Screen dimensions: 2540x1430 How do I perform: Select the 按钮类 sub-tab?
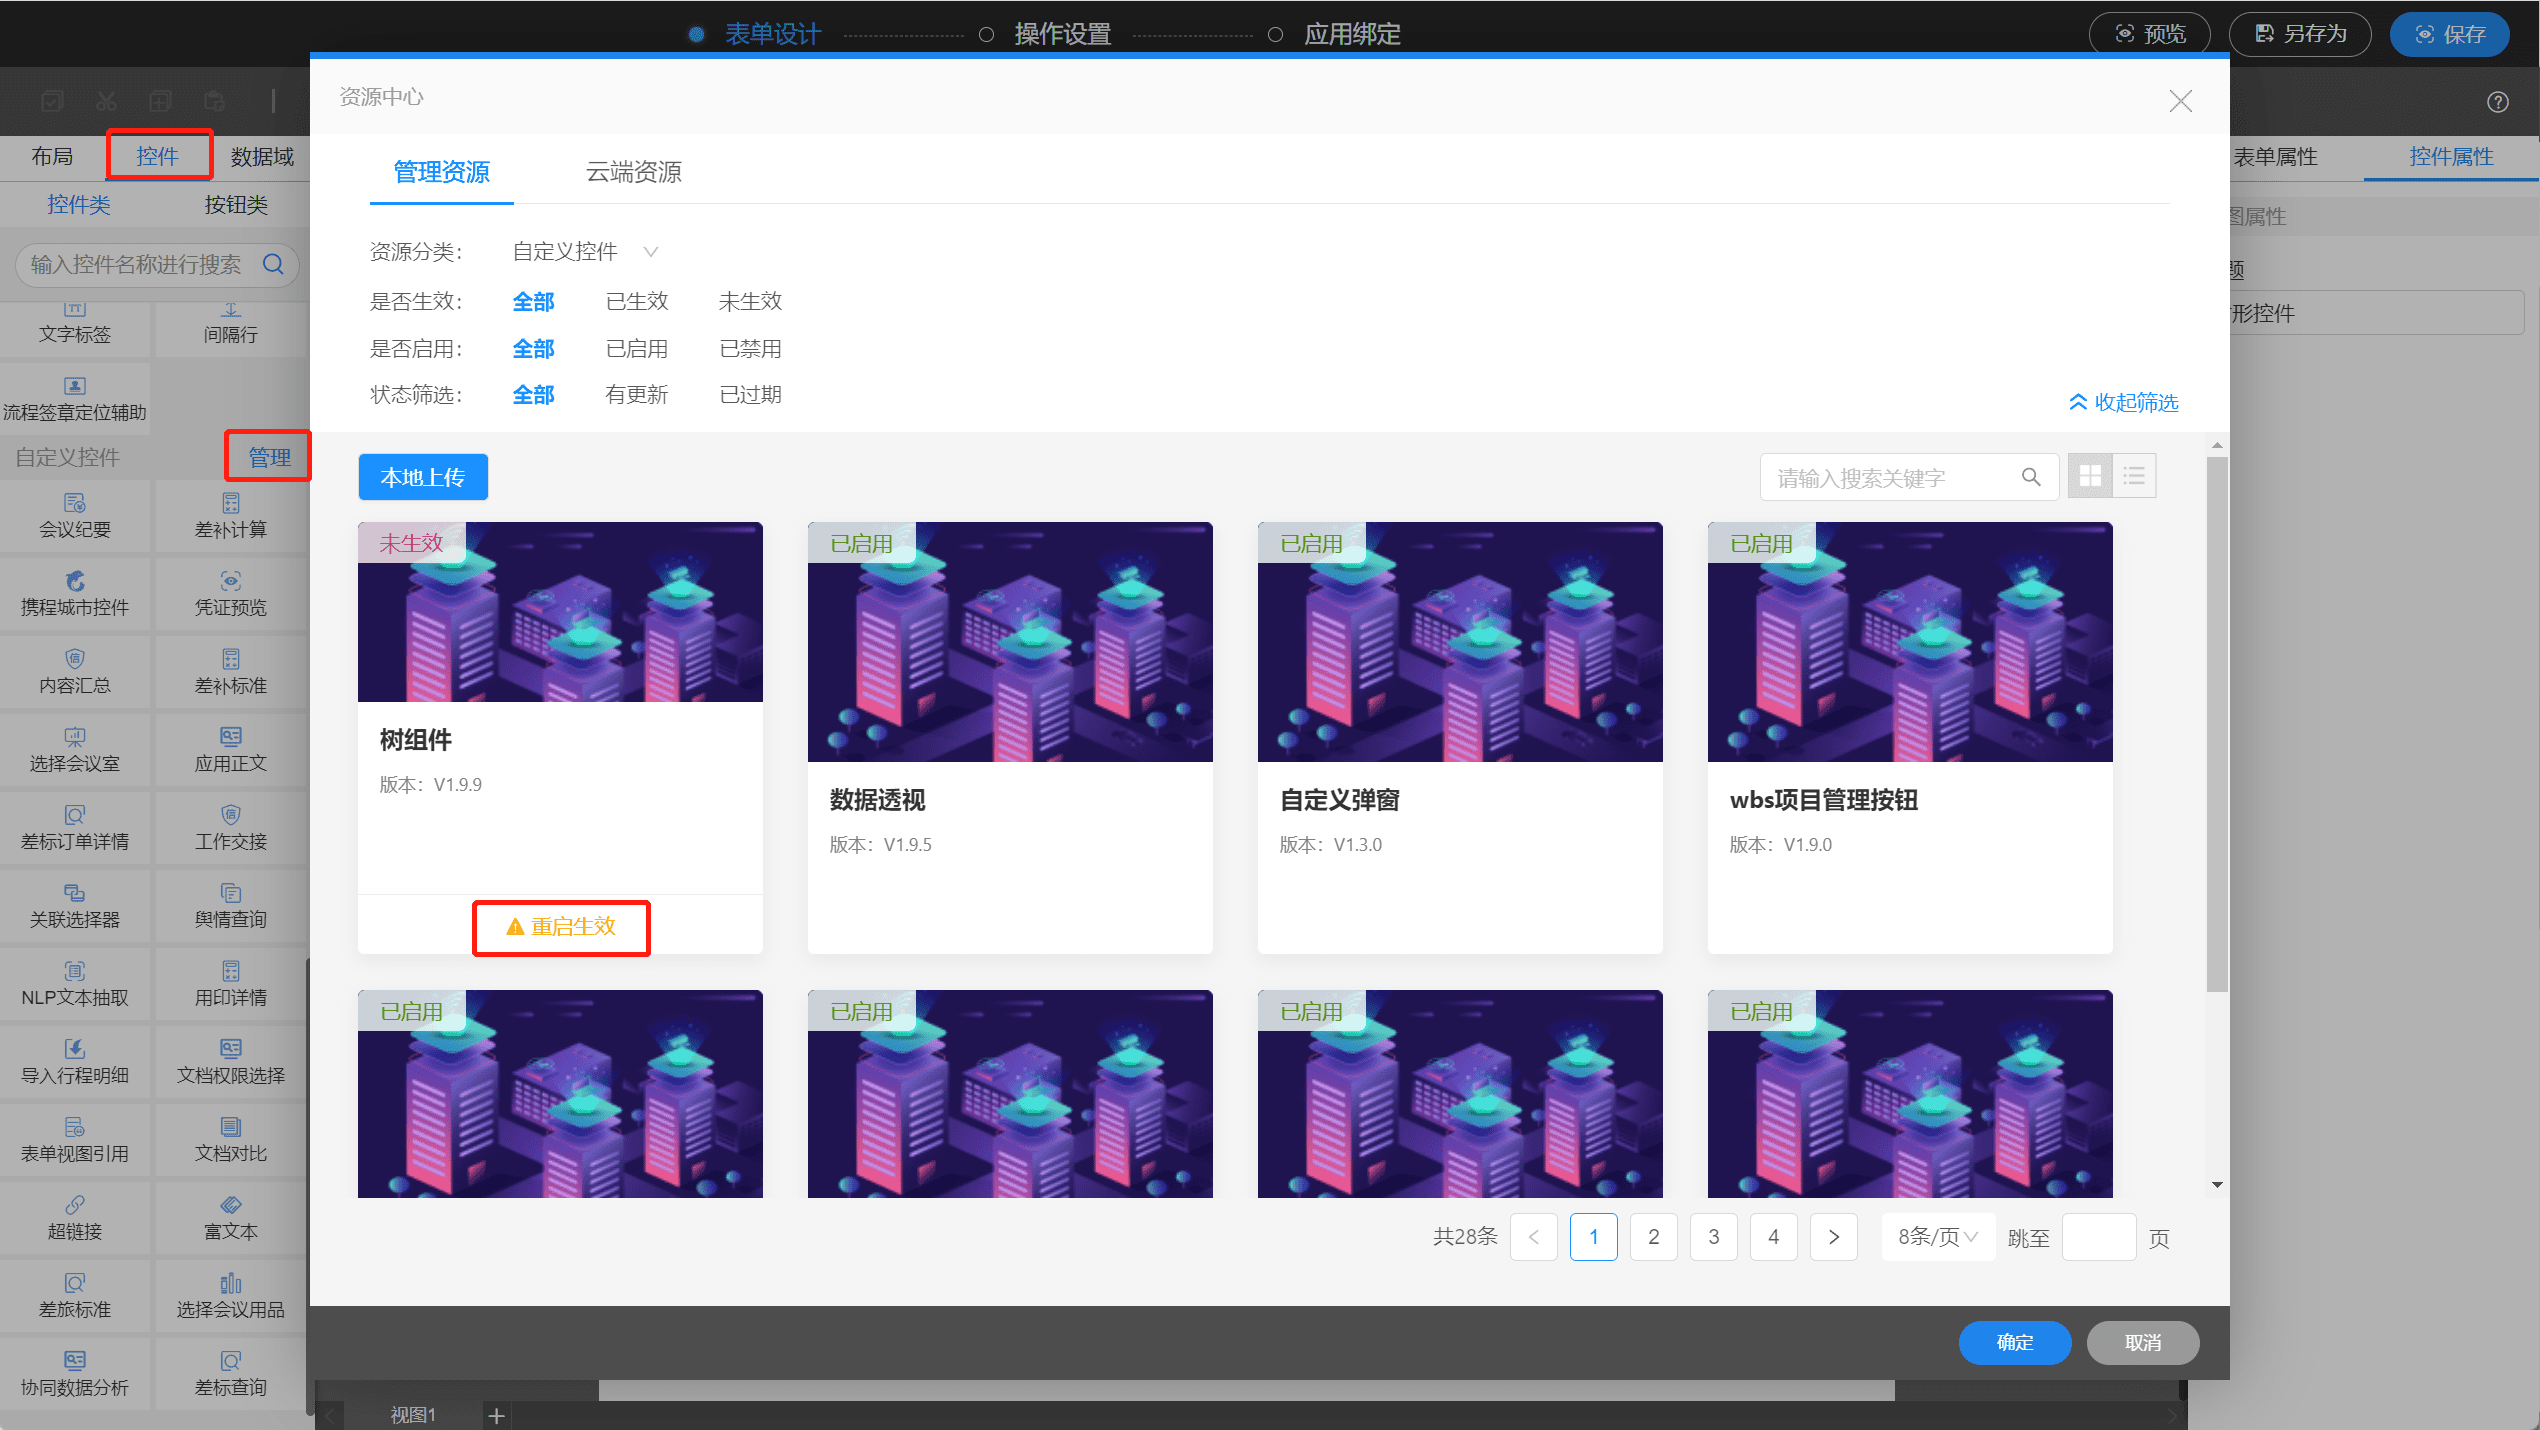[x=236, y=205]
